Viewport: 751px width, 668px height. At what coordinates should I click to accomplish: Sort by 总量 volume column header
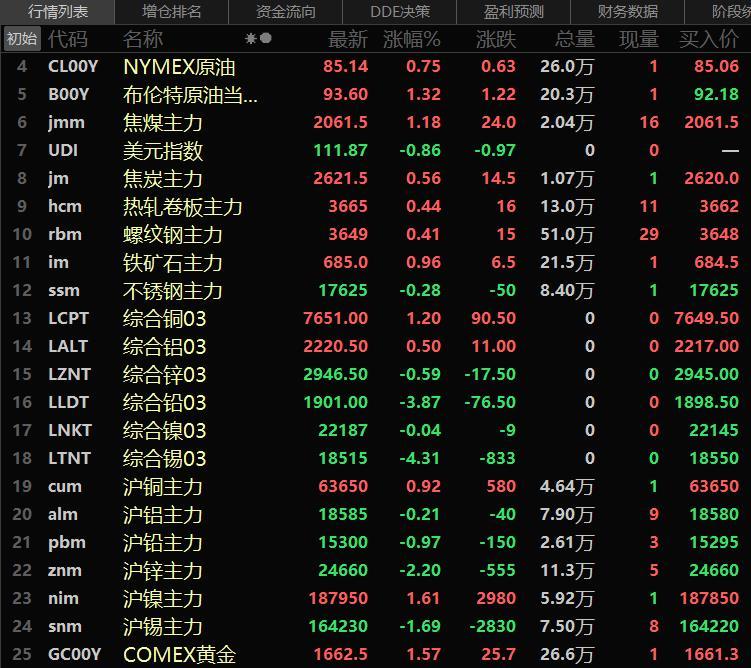click(574, 39)
